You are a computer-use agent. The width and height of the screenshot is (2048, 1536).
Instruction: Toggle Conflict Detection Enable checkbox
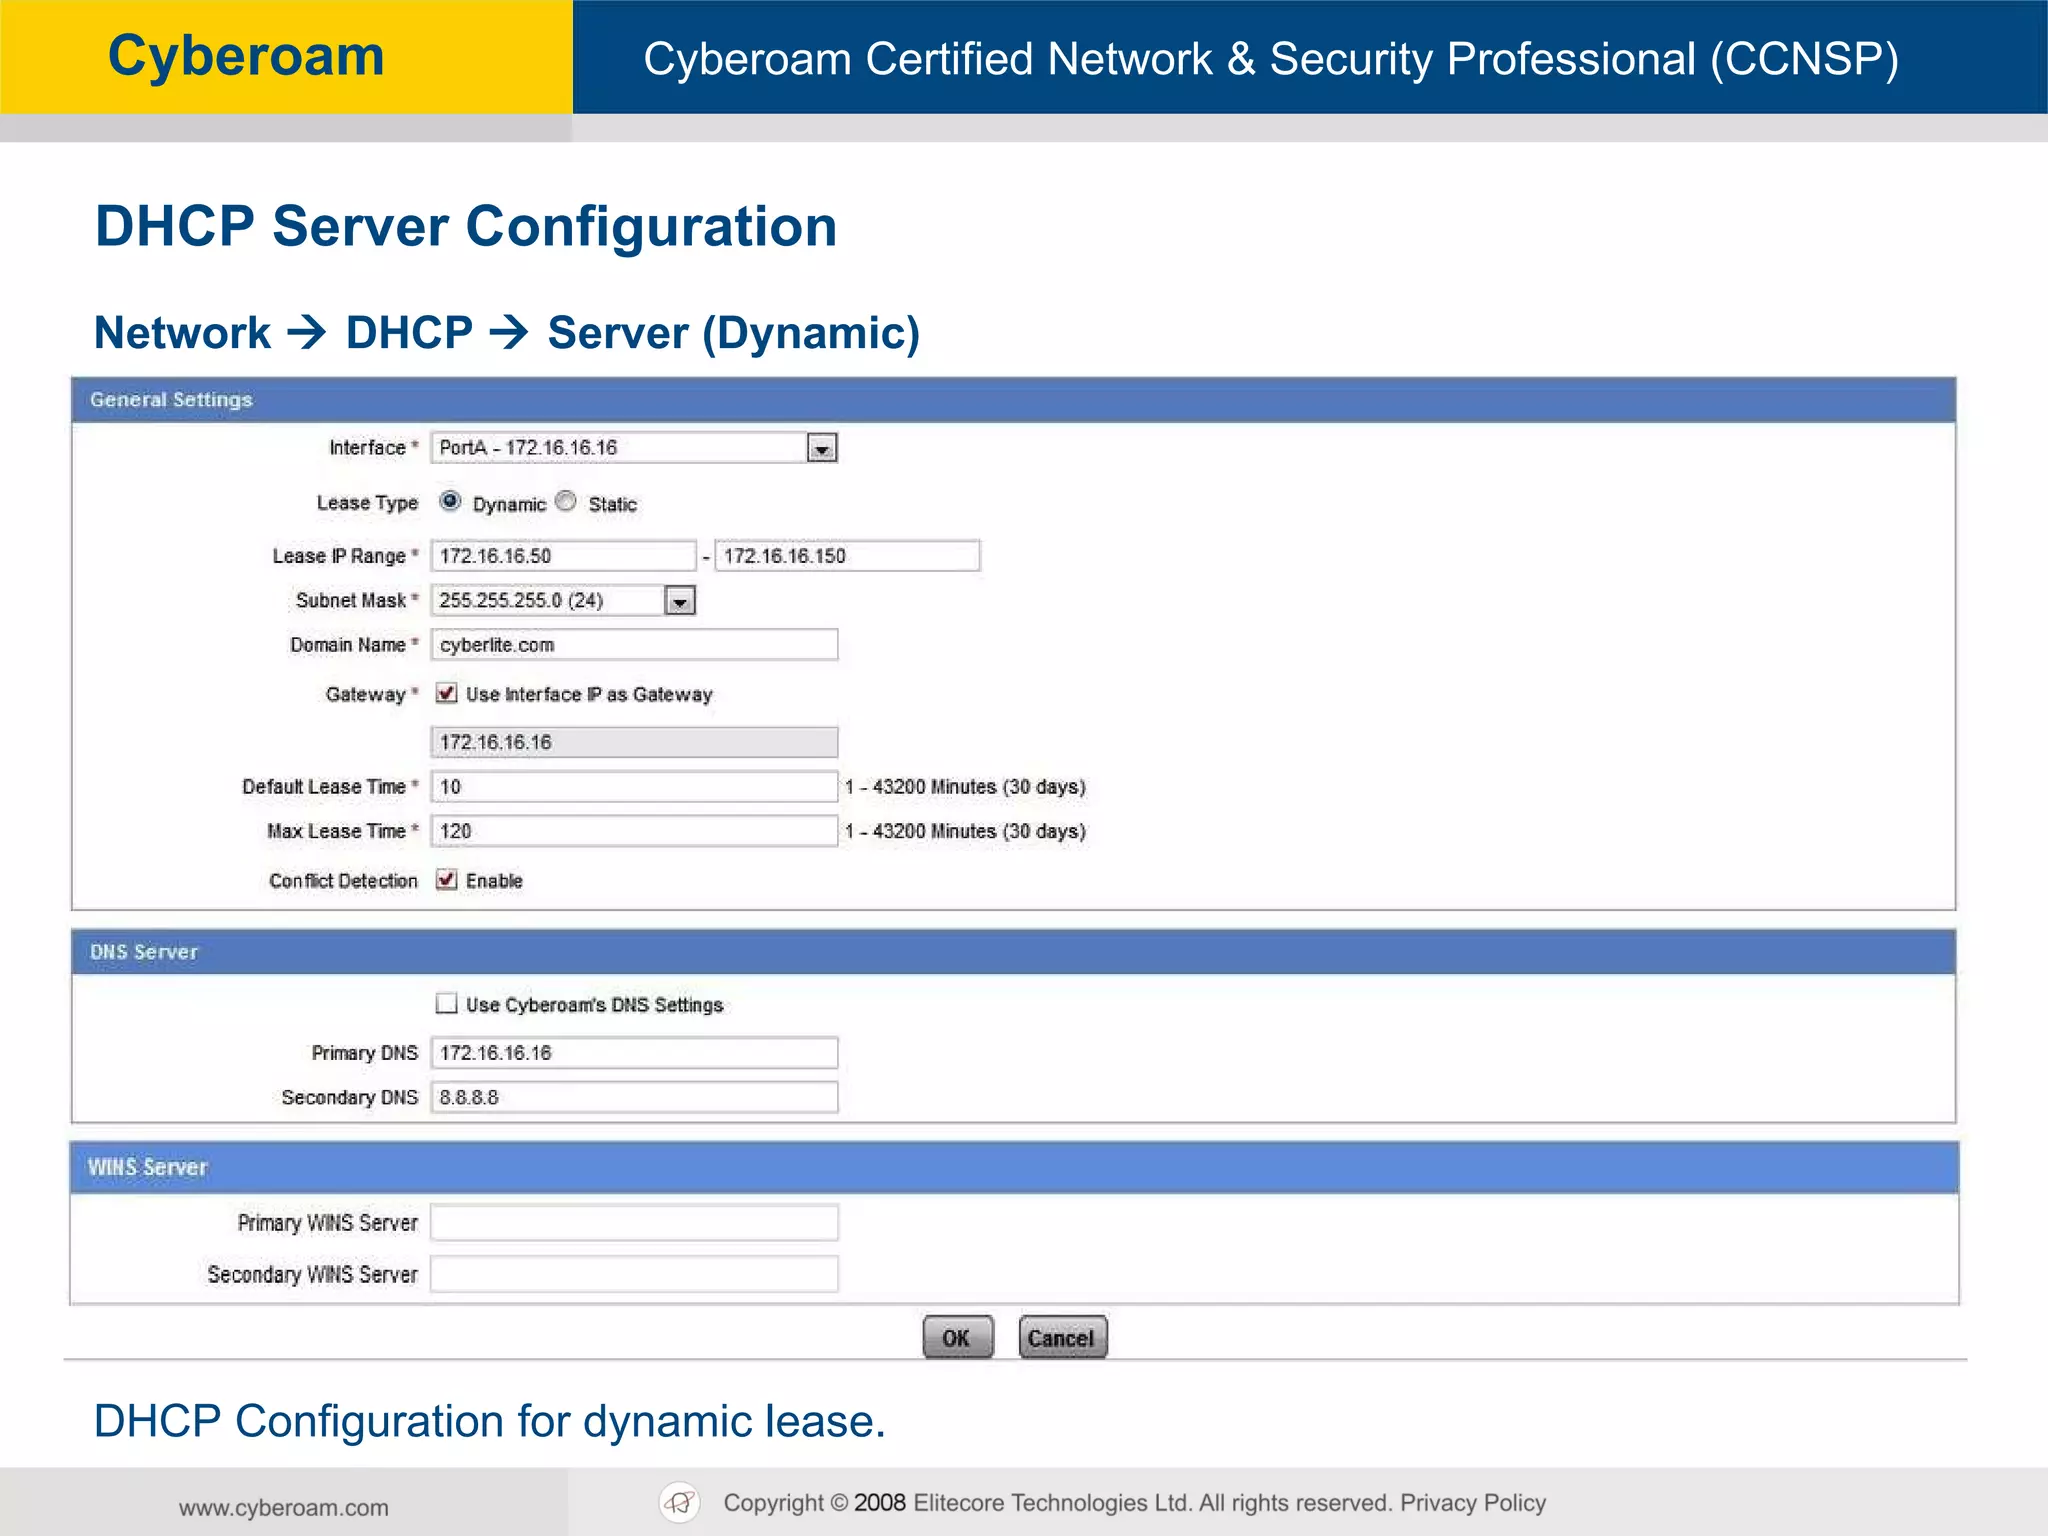pos(446,879)
